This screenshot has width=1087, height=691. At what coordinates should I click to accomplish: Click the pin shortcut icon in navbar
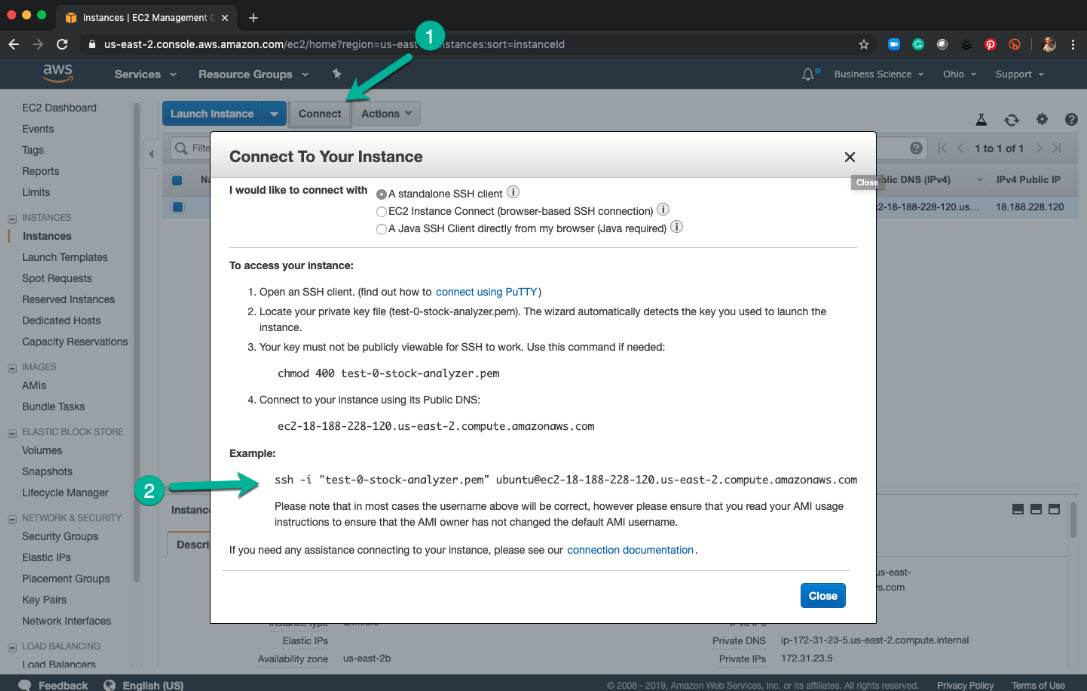pos(337,73)
